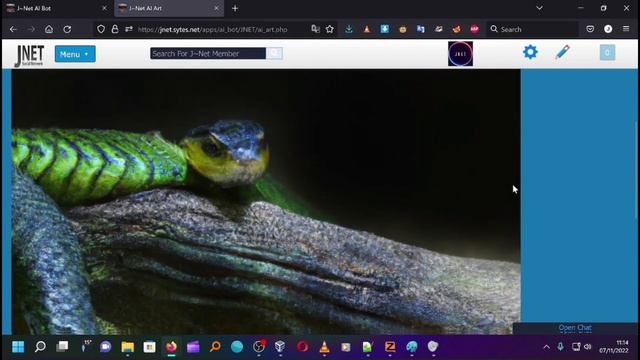This screenshot has height=360, width=640.
Task: Open Windows taskbar search
Action: pos(40,347)
